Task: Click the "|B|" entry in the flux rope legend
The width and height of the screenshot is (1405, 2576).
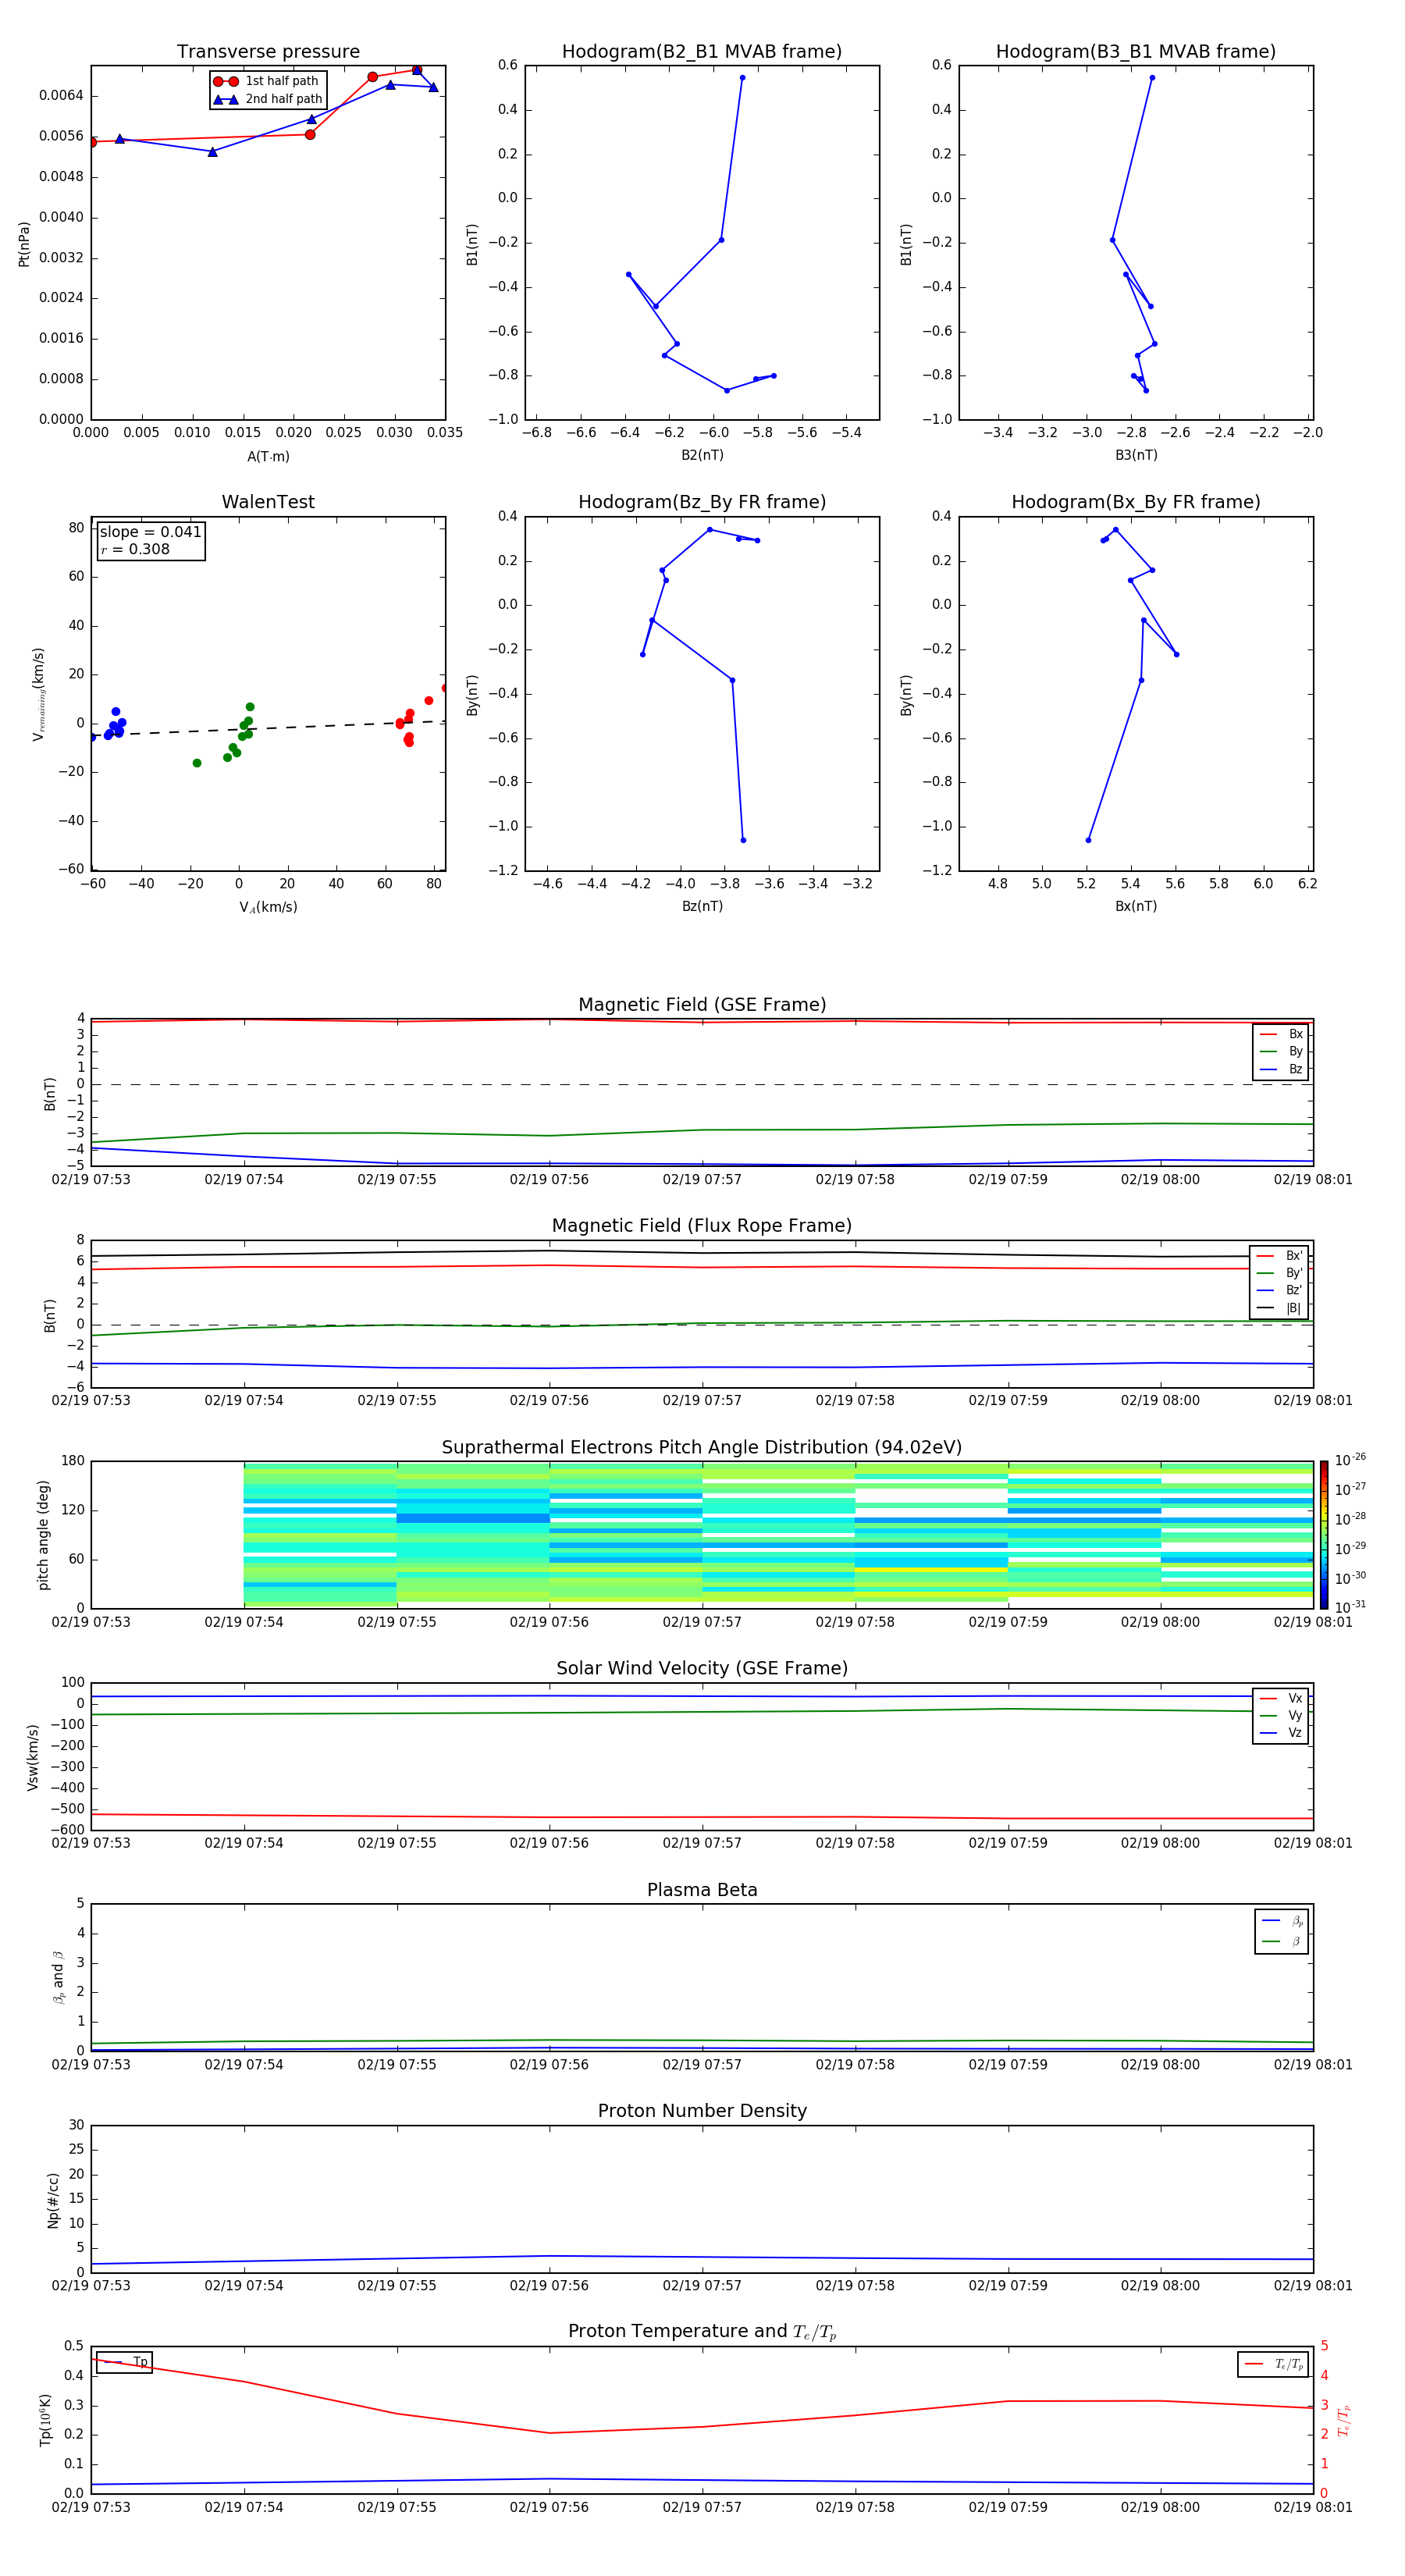Action: [x=1280, y=1308]
